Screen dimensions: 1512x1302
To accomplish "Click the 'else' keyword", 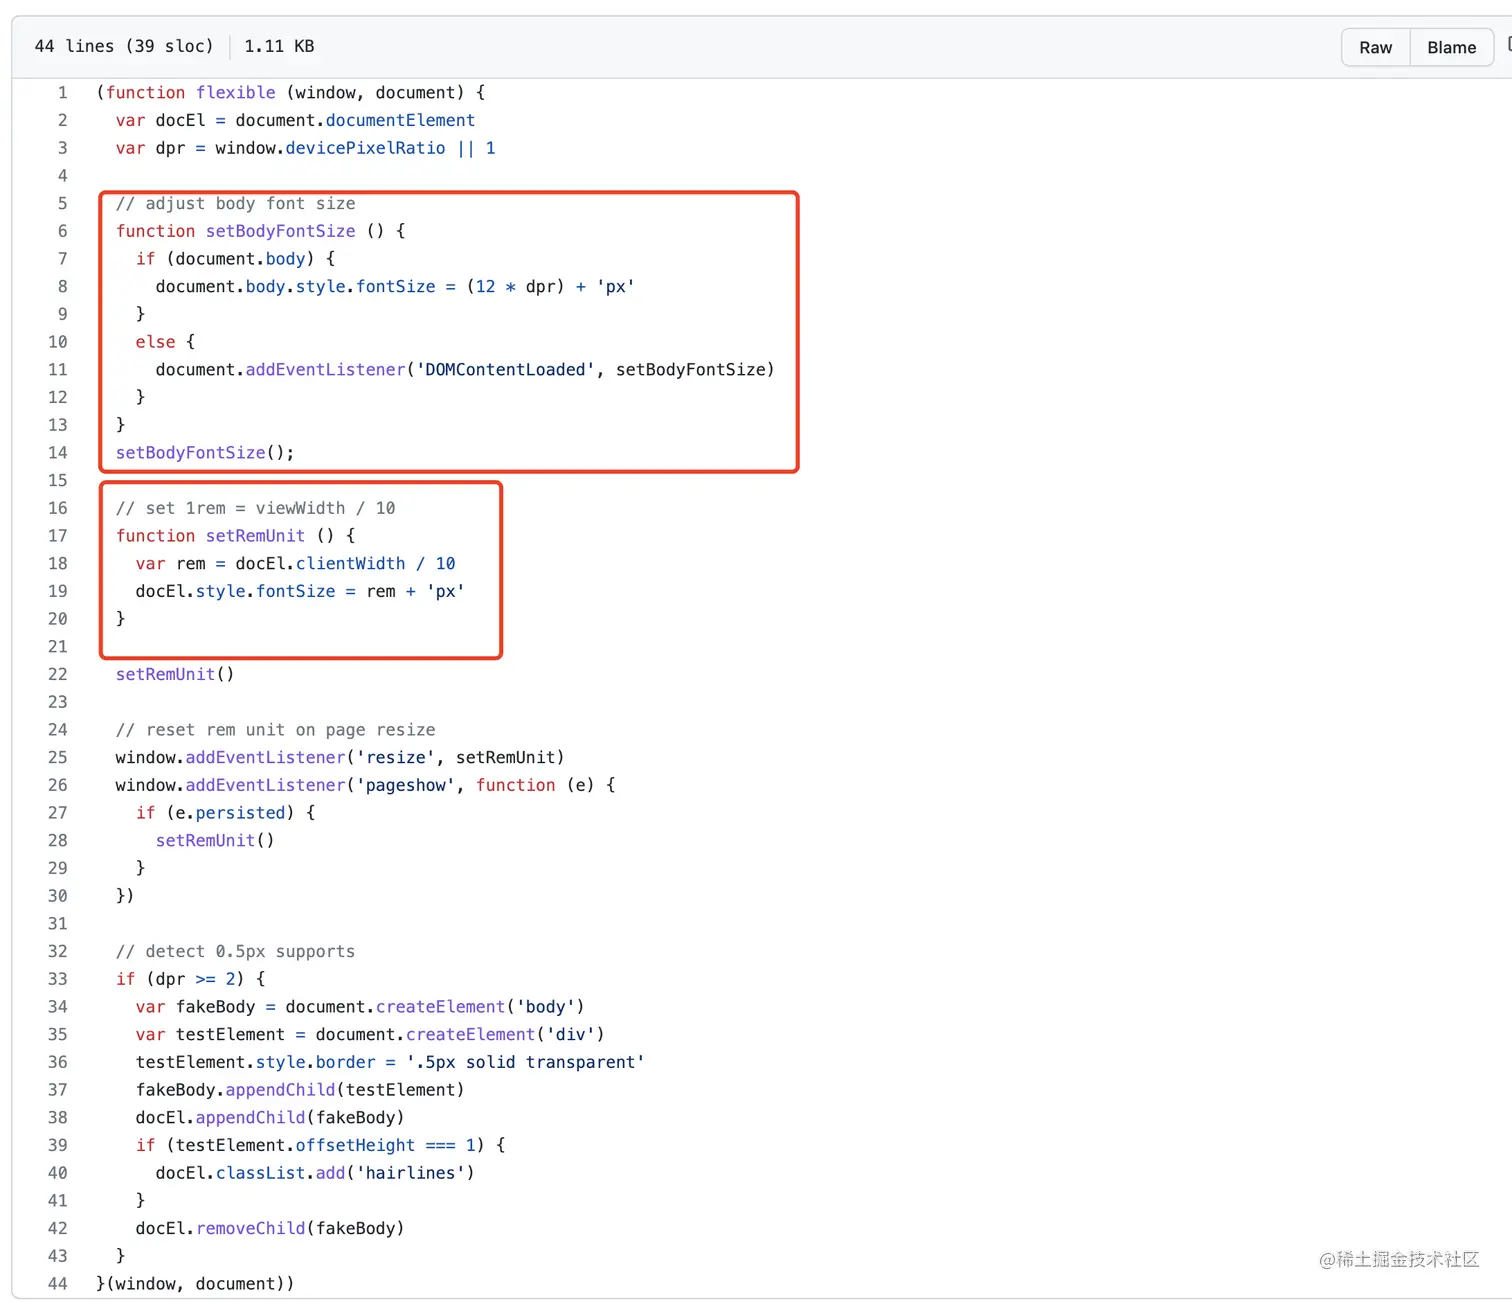I will click(156, 342).
